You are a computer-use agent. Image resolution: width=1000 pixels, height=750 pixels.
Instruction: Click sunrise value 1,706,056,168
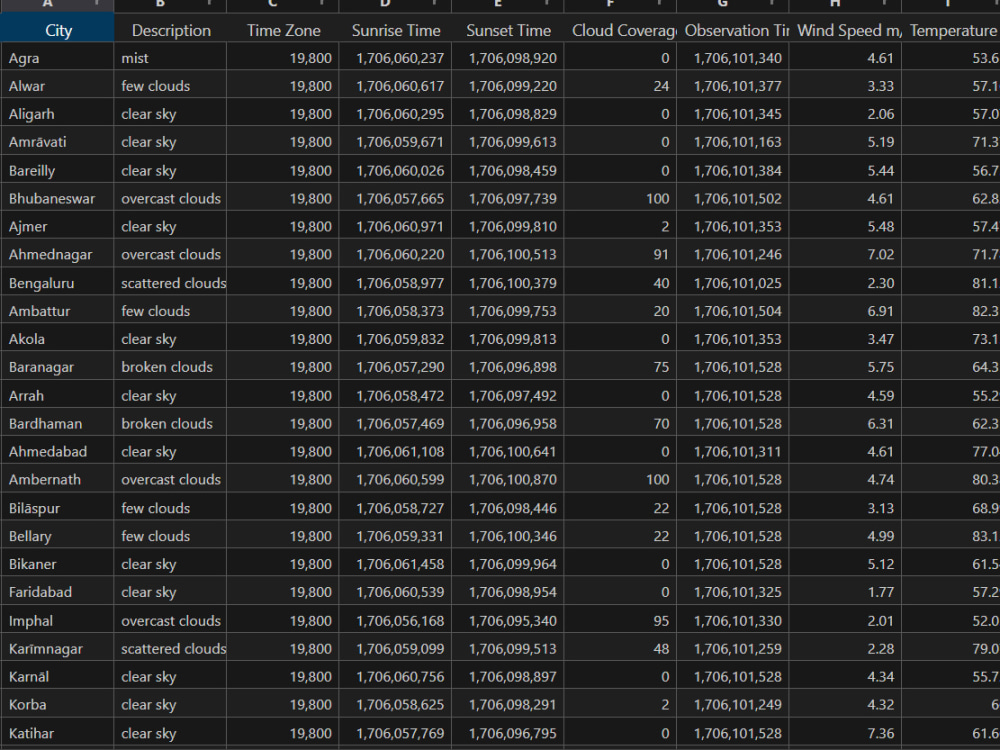tap(395, 621)
